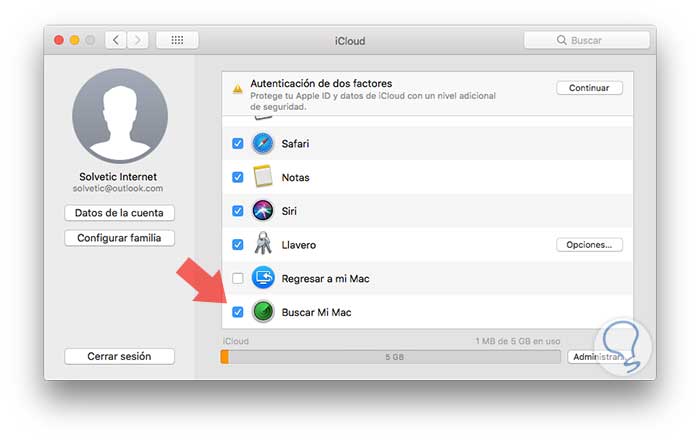Click the user profile avatar picture
Viewport: 700px width, 443px height.
click(x=120, y=116)
